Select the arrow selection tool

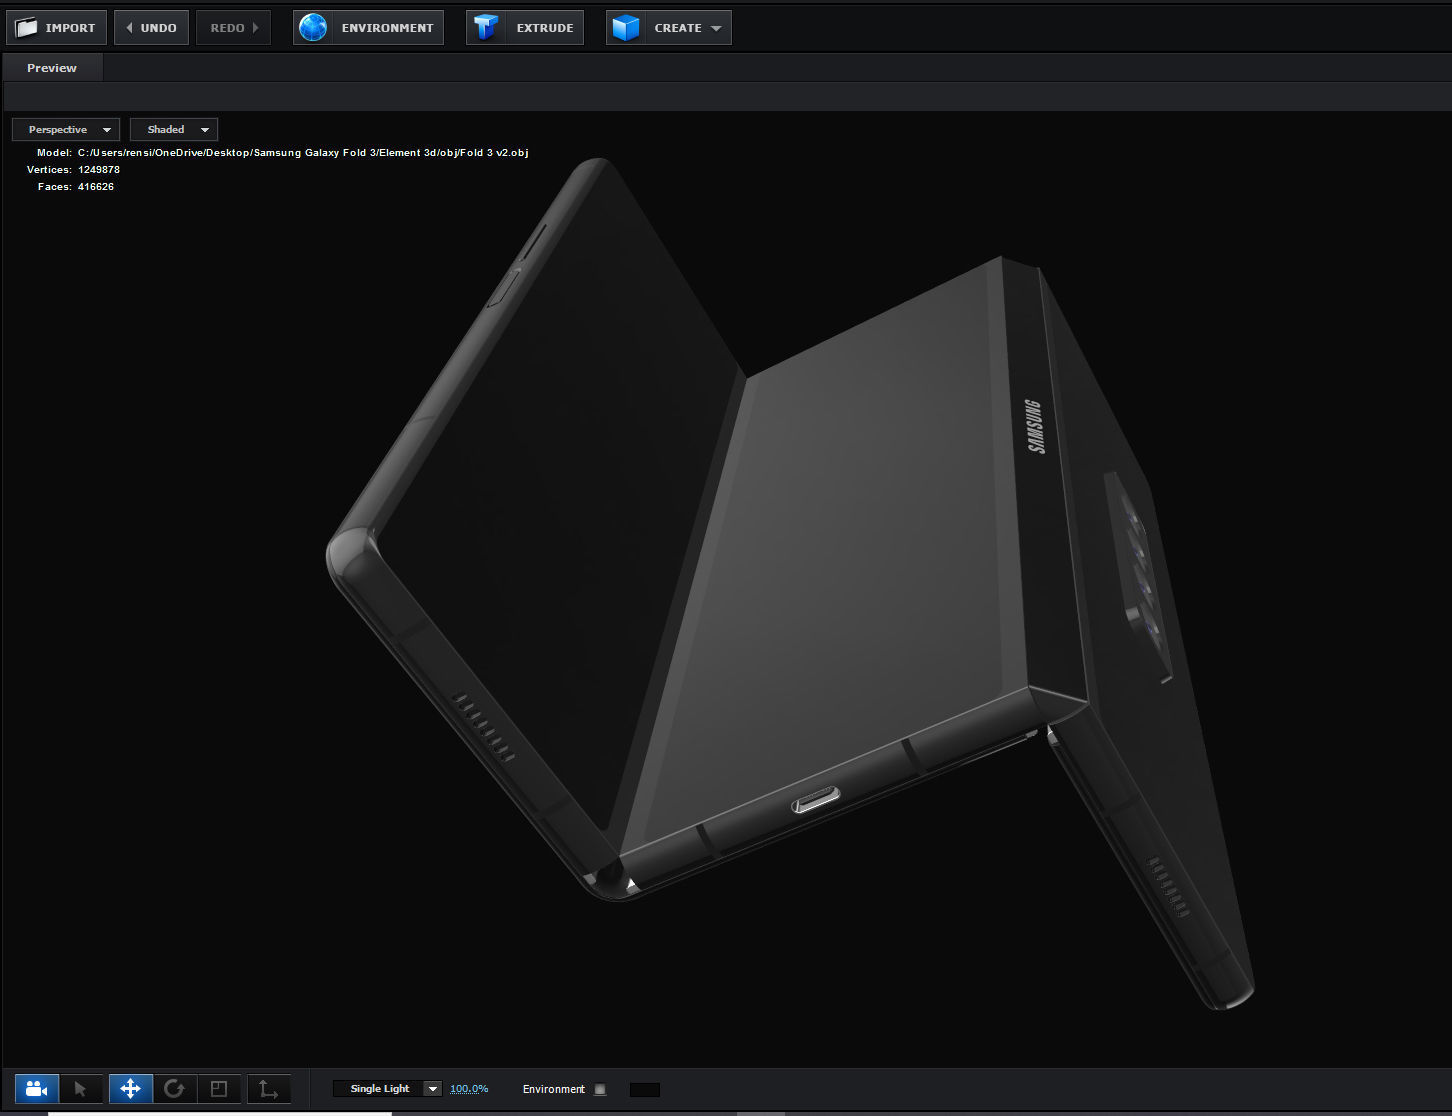click(81, 1089)
